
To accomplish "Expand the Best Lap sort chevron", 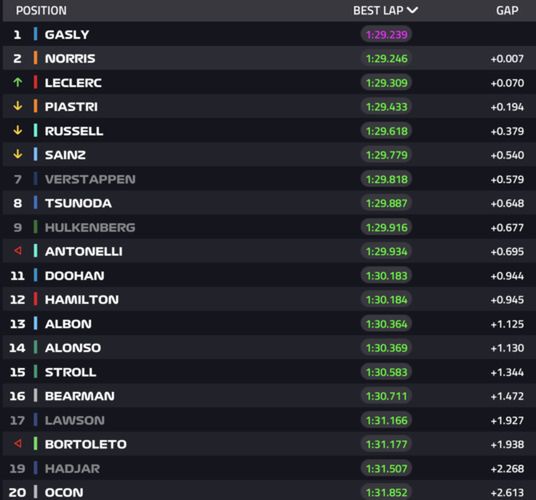I will (413, 10).
